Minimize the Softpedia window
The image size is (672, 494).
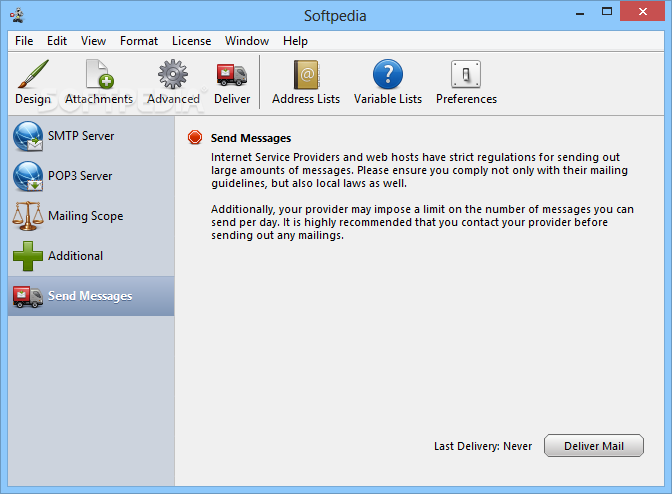[580, 12]
